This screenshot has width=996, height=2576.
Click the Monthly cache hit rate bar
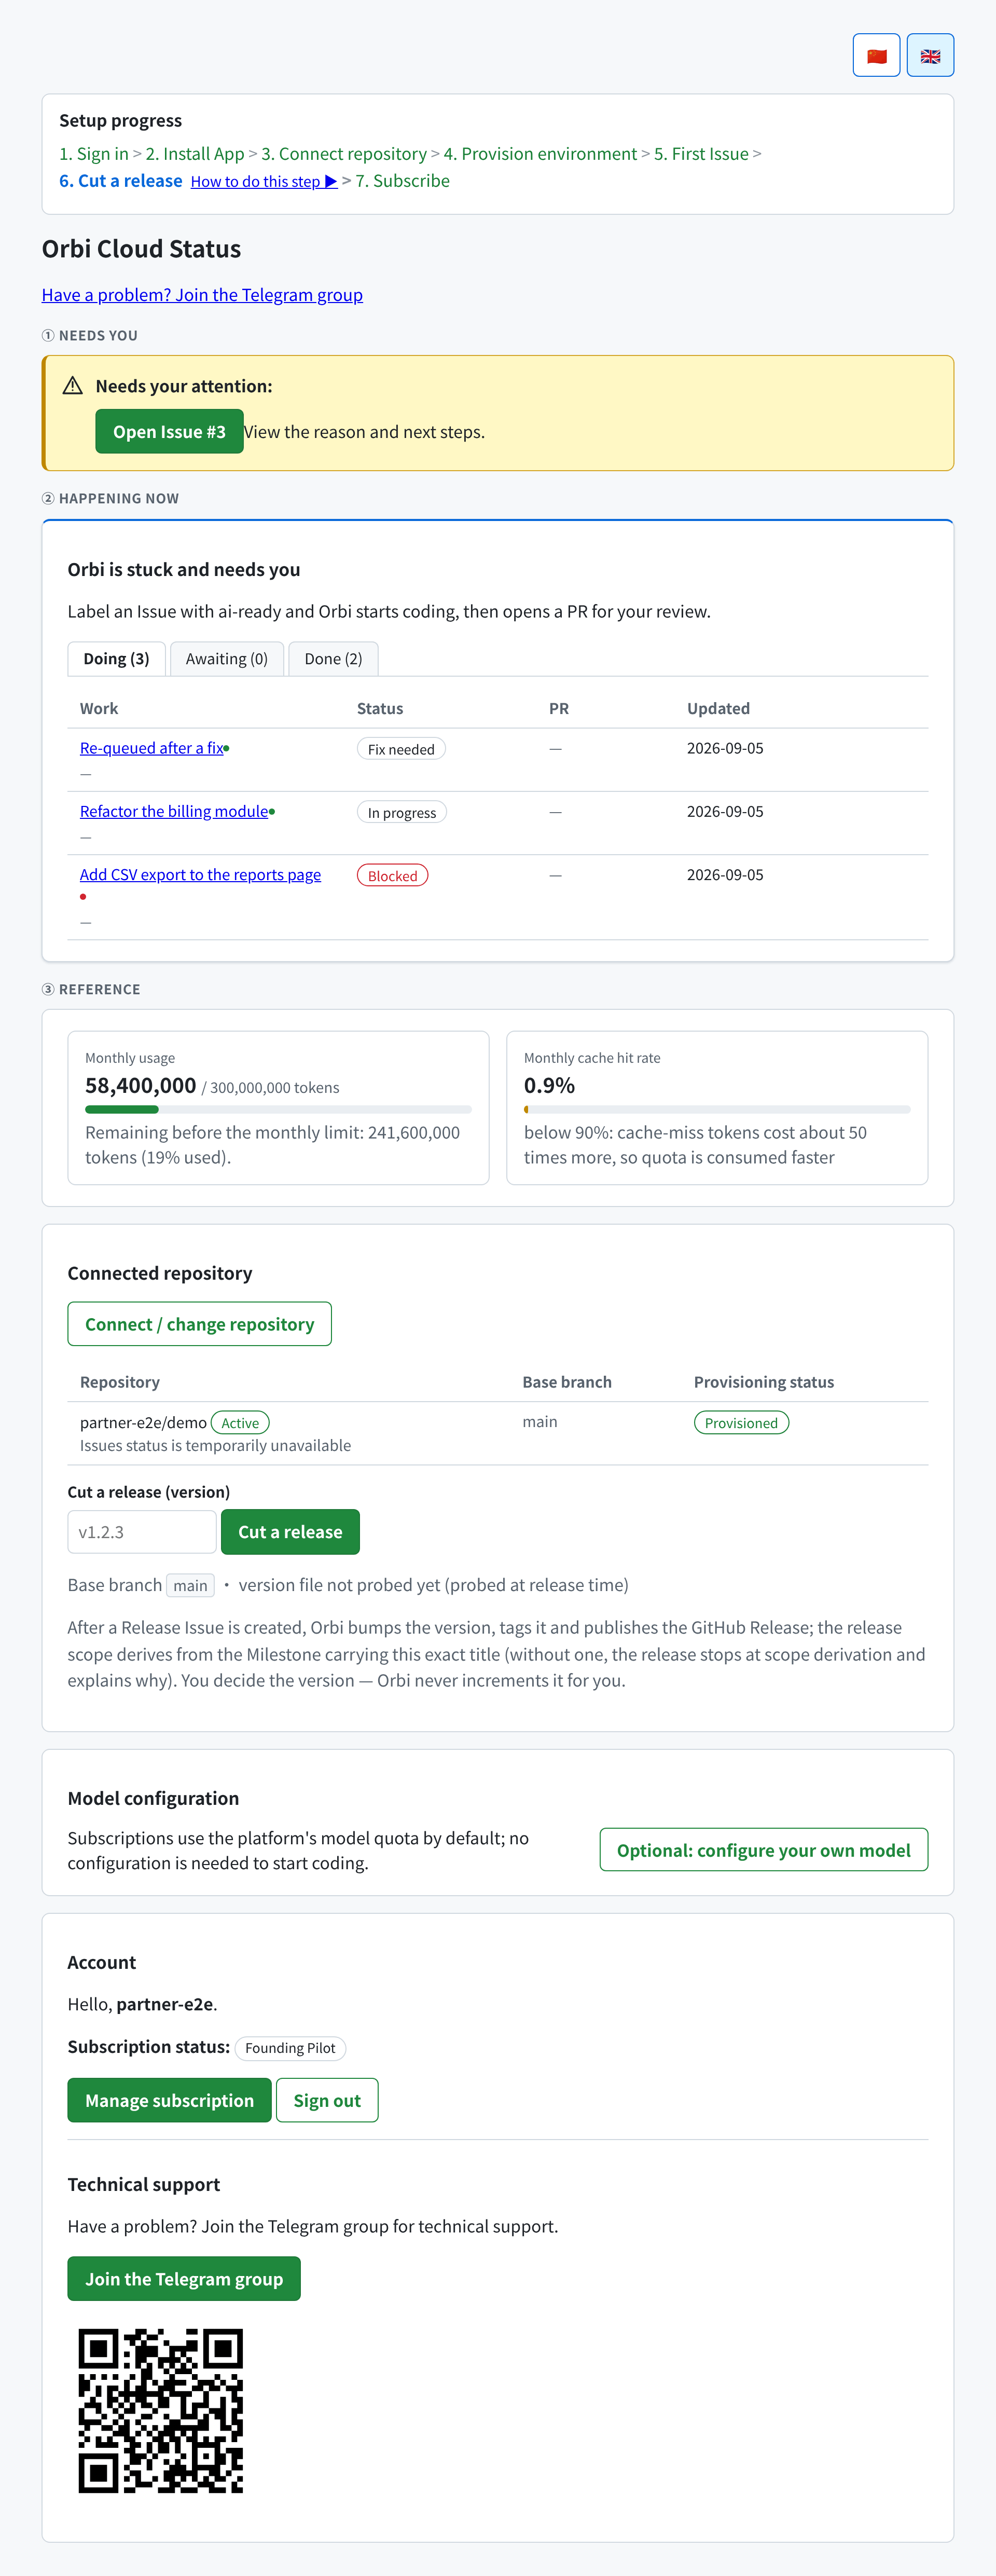coord(717,1109)
